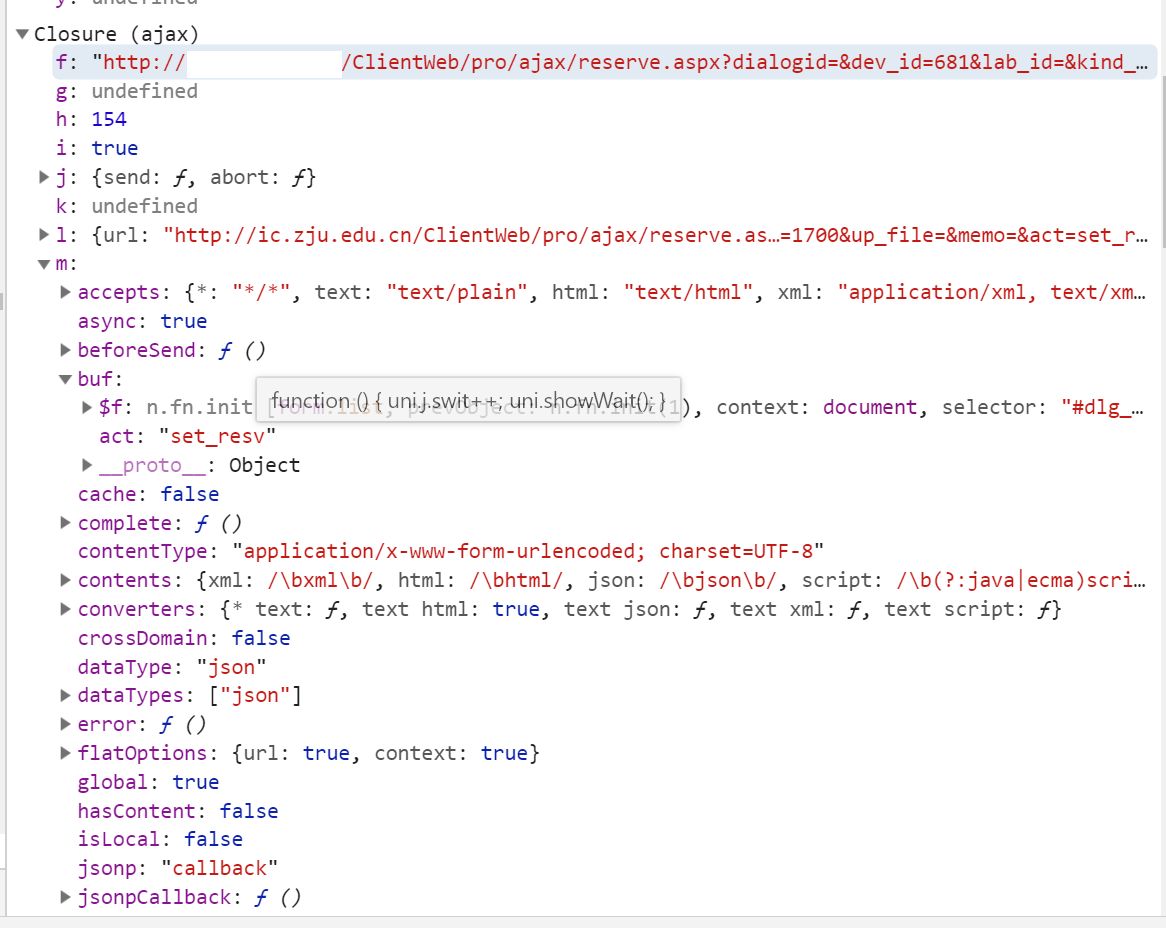
Task: Select the f URL string property row
Action: point(600,63)
